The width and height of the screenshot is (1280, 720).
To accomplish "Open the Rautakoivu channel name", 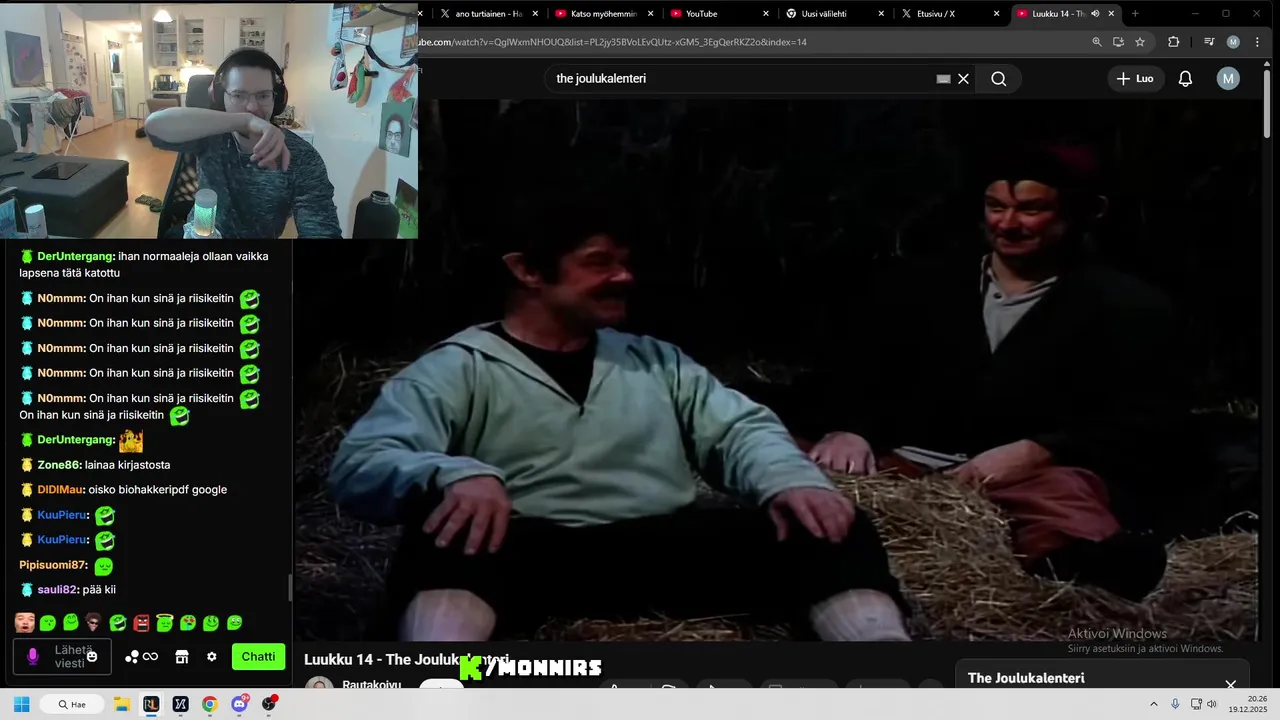I will [x=371, y=685].
